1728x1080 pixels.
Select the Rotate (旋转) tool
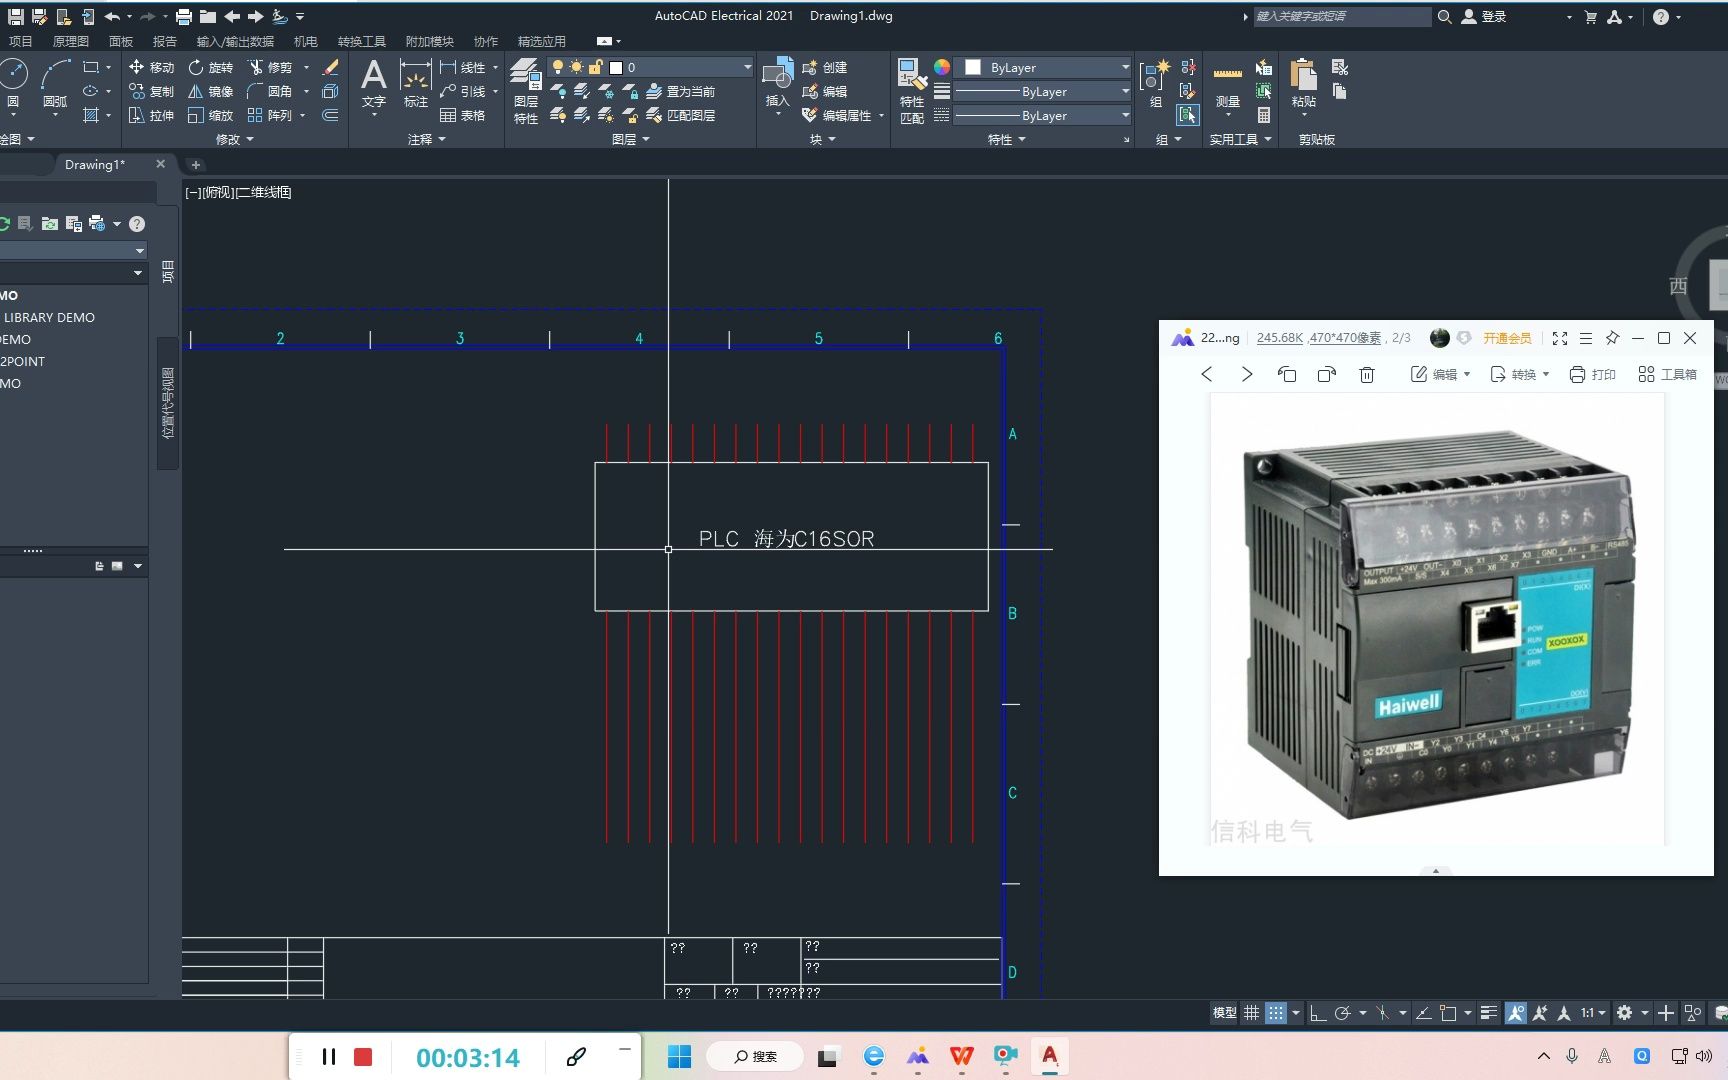point(211,67)
